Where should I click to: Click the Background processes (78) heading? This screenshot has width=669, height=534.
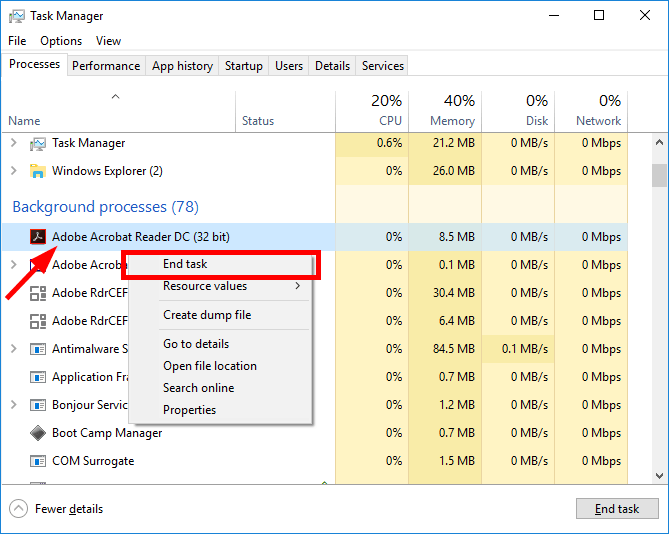click(105, 207)
